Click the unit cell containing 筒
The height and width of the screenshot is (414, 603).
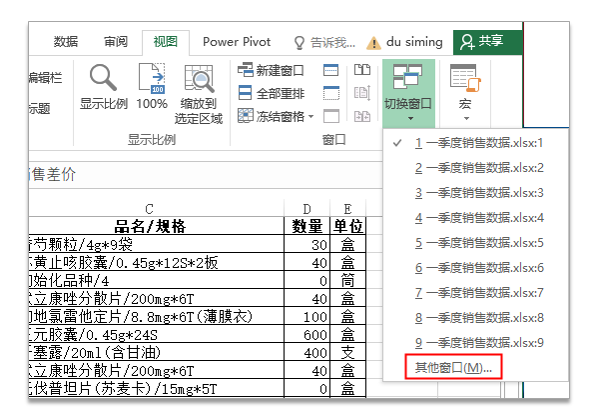click(348, 280)
